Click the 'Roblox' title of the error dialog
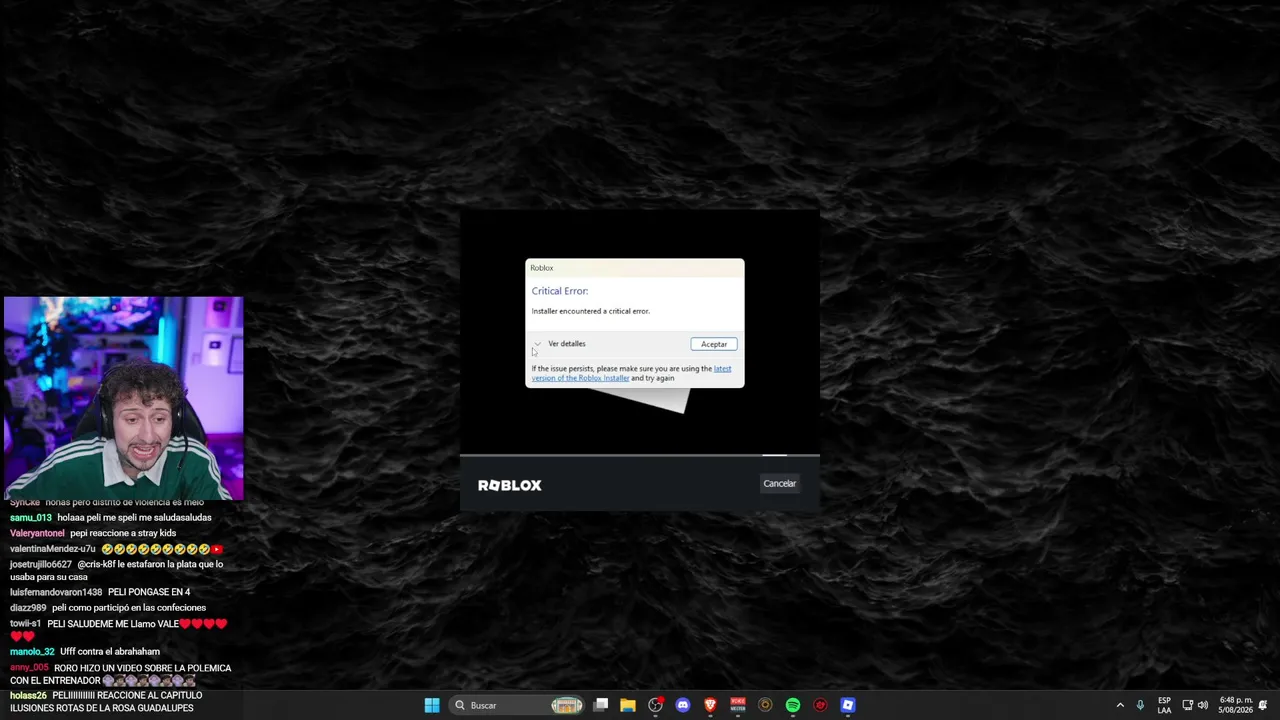1280x720 pixels. [542, 268]
